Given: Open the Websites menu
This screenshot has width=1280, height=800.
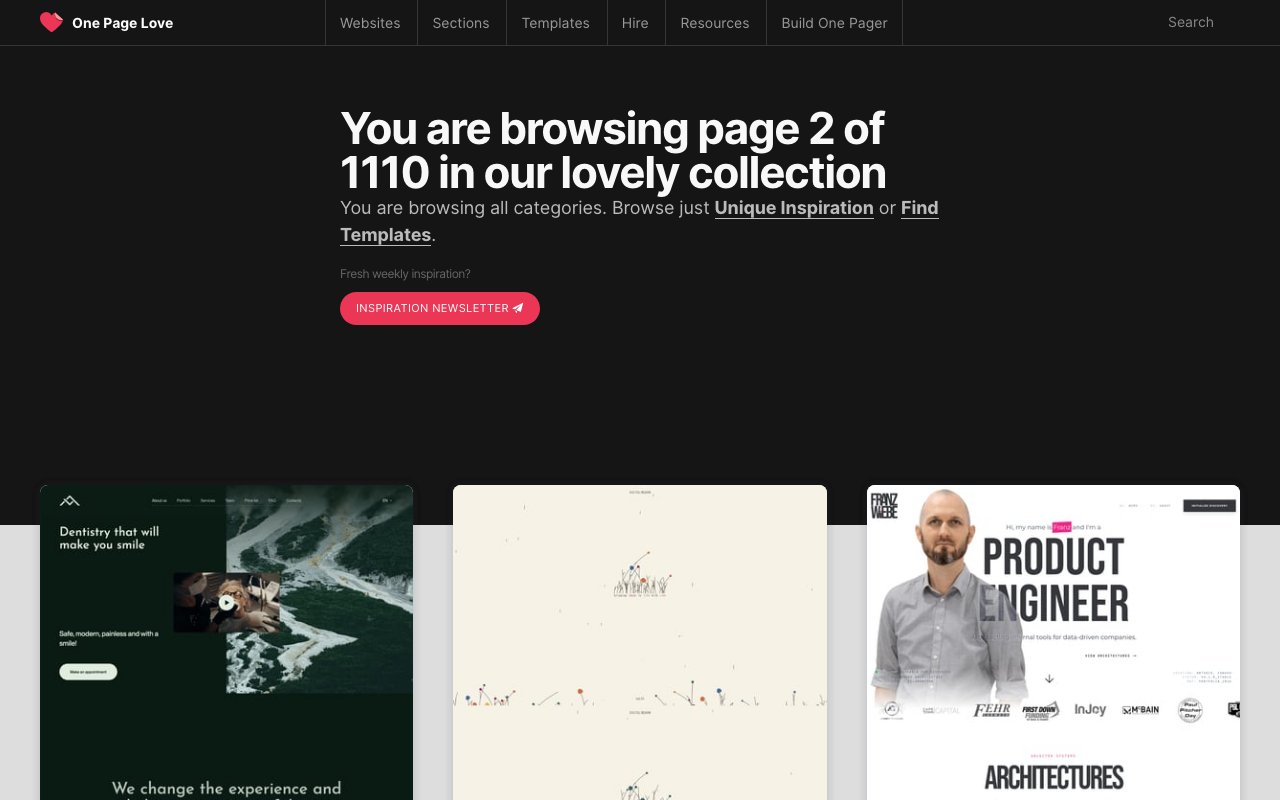Looking at the screenshot, I should (x=370, y=22).
